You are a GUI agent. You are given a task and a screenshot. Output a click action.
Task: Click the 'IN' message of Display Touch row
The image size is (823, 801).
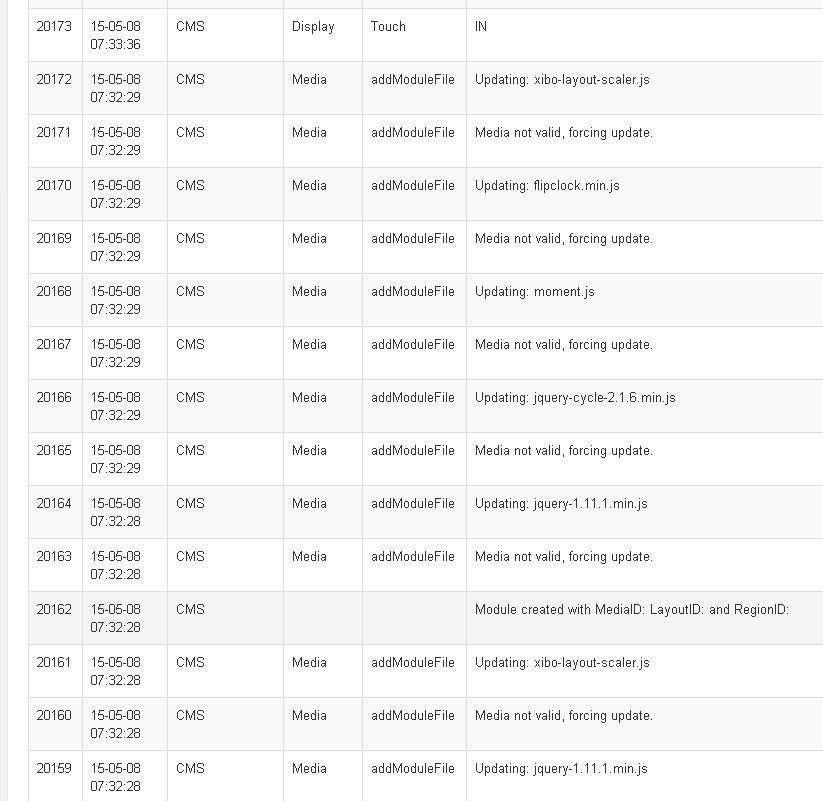(x=481, y=26)
